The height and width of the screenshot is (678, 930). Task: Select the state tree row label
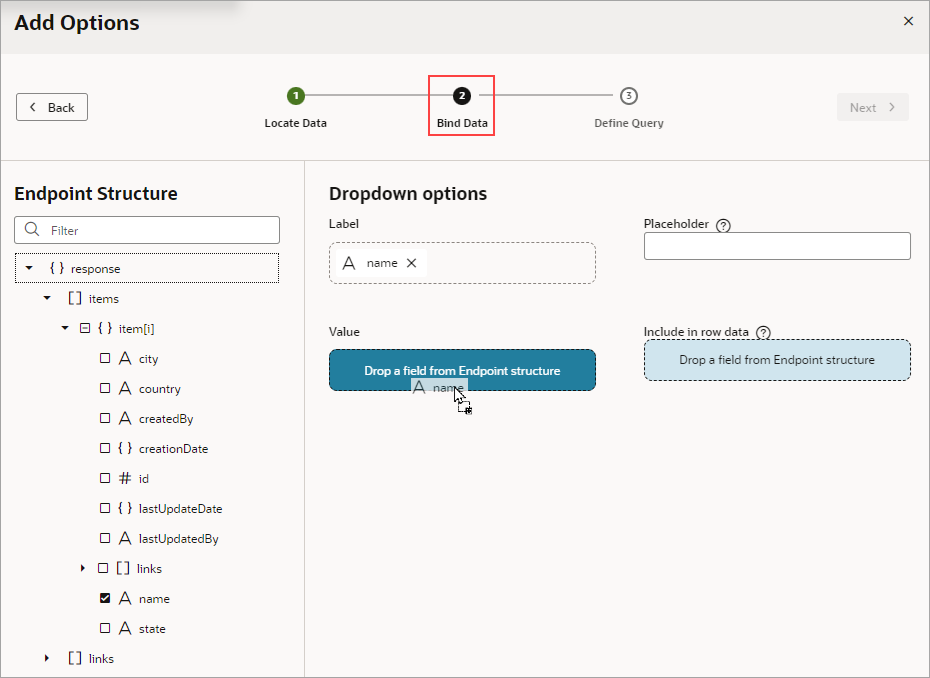tap(152, 629)
